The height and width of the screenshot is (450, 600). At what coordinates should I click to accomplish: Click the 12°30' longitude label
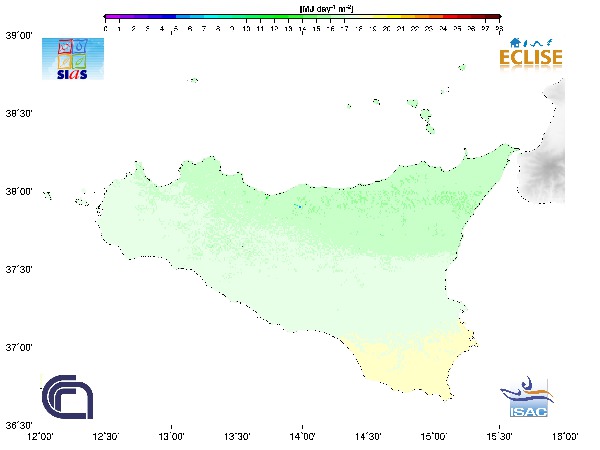(x=106, y=436)
